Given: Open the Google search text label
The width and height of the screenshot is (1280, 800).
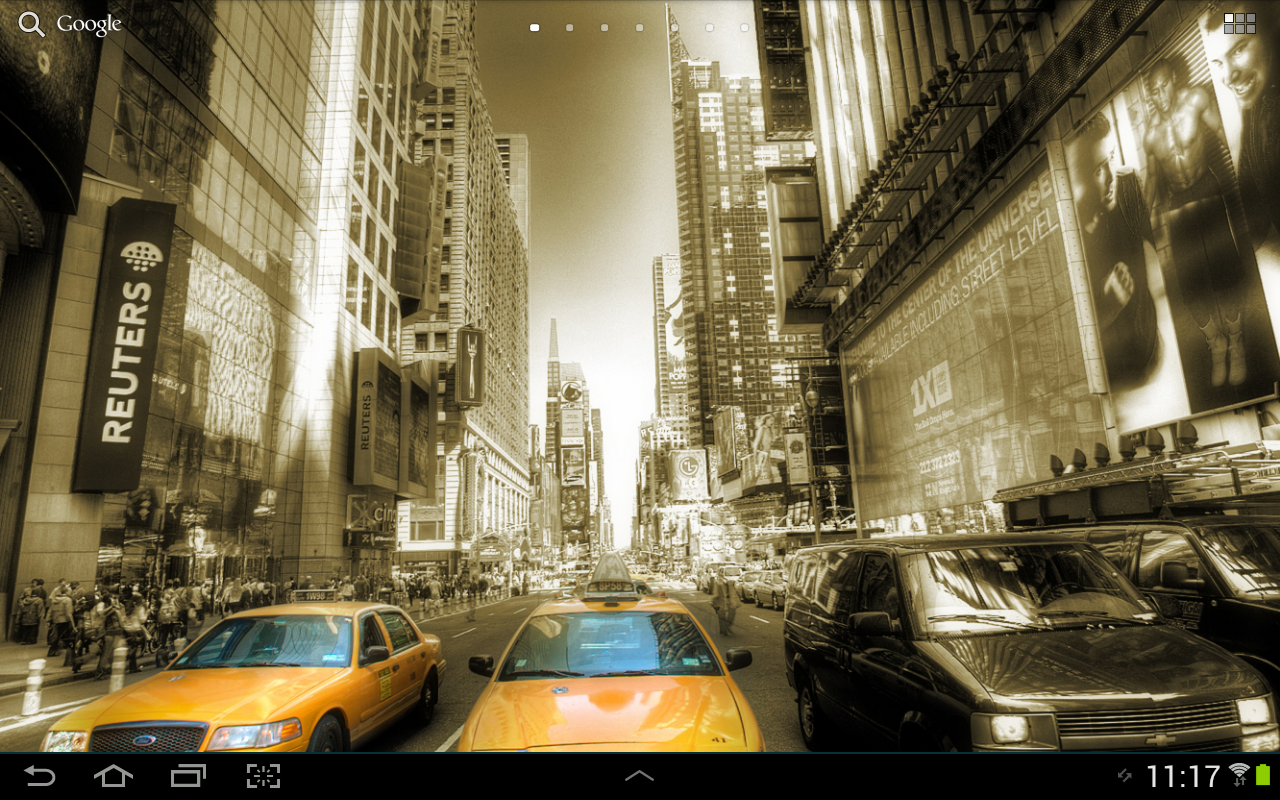Looking at the screenshot, I should point(89,25).
